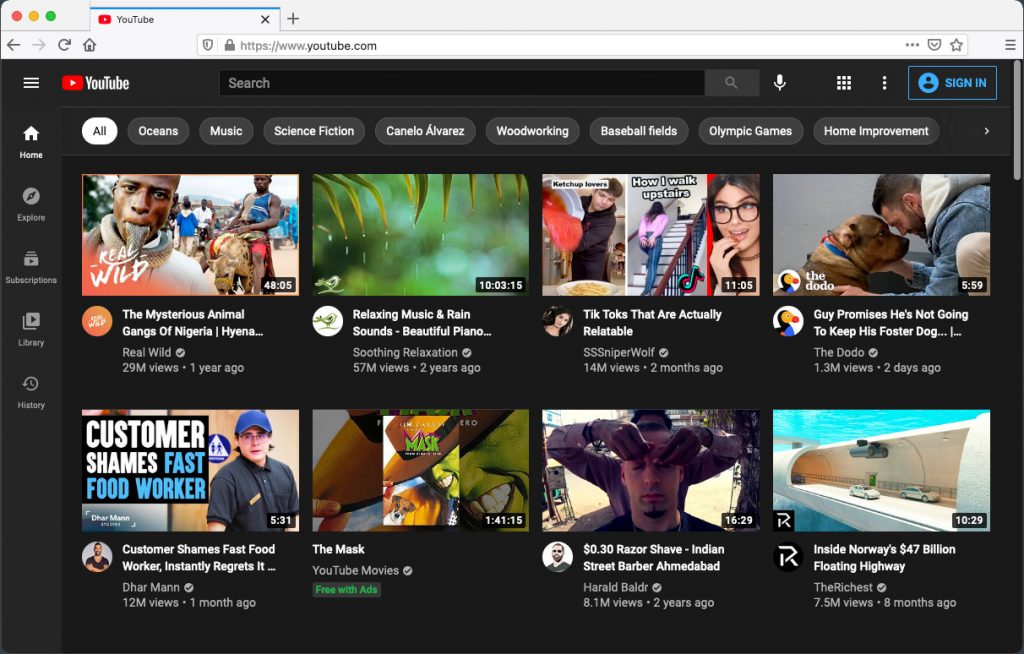Open Inside Norway's Floating Highway title
Screen dimensions: 1024x654
tap(884, 558)
